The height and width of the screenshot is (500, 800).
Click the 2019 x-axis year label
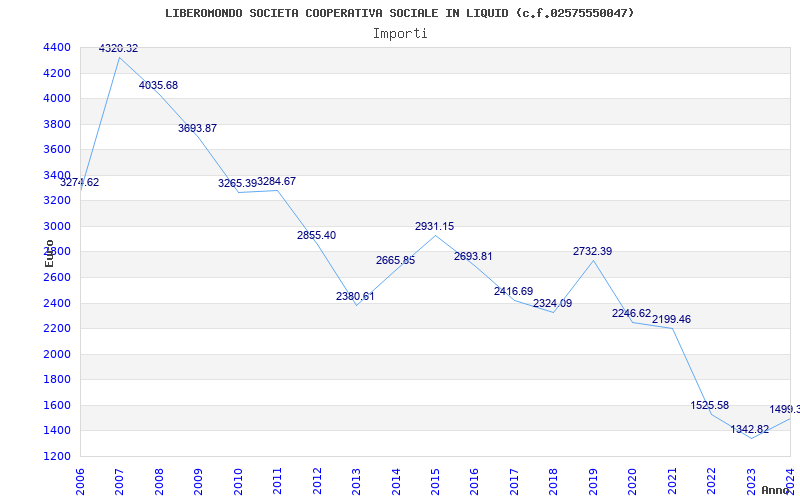click(593, 481)
